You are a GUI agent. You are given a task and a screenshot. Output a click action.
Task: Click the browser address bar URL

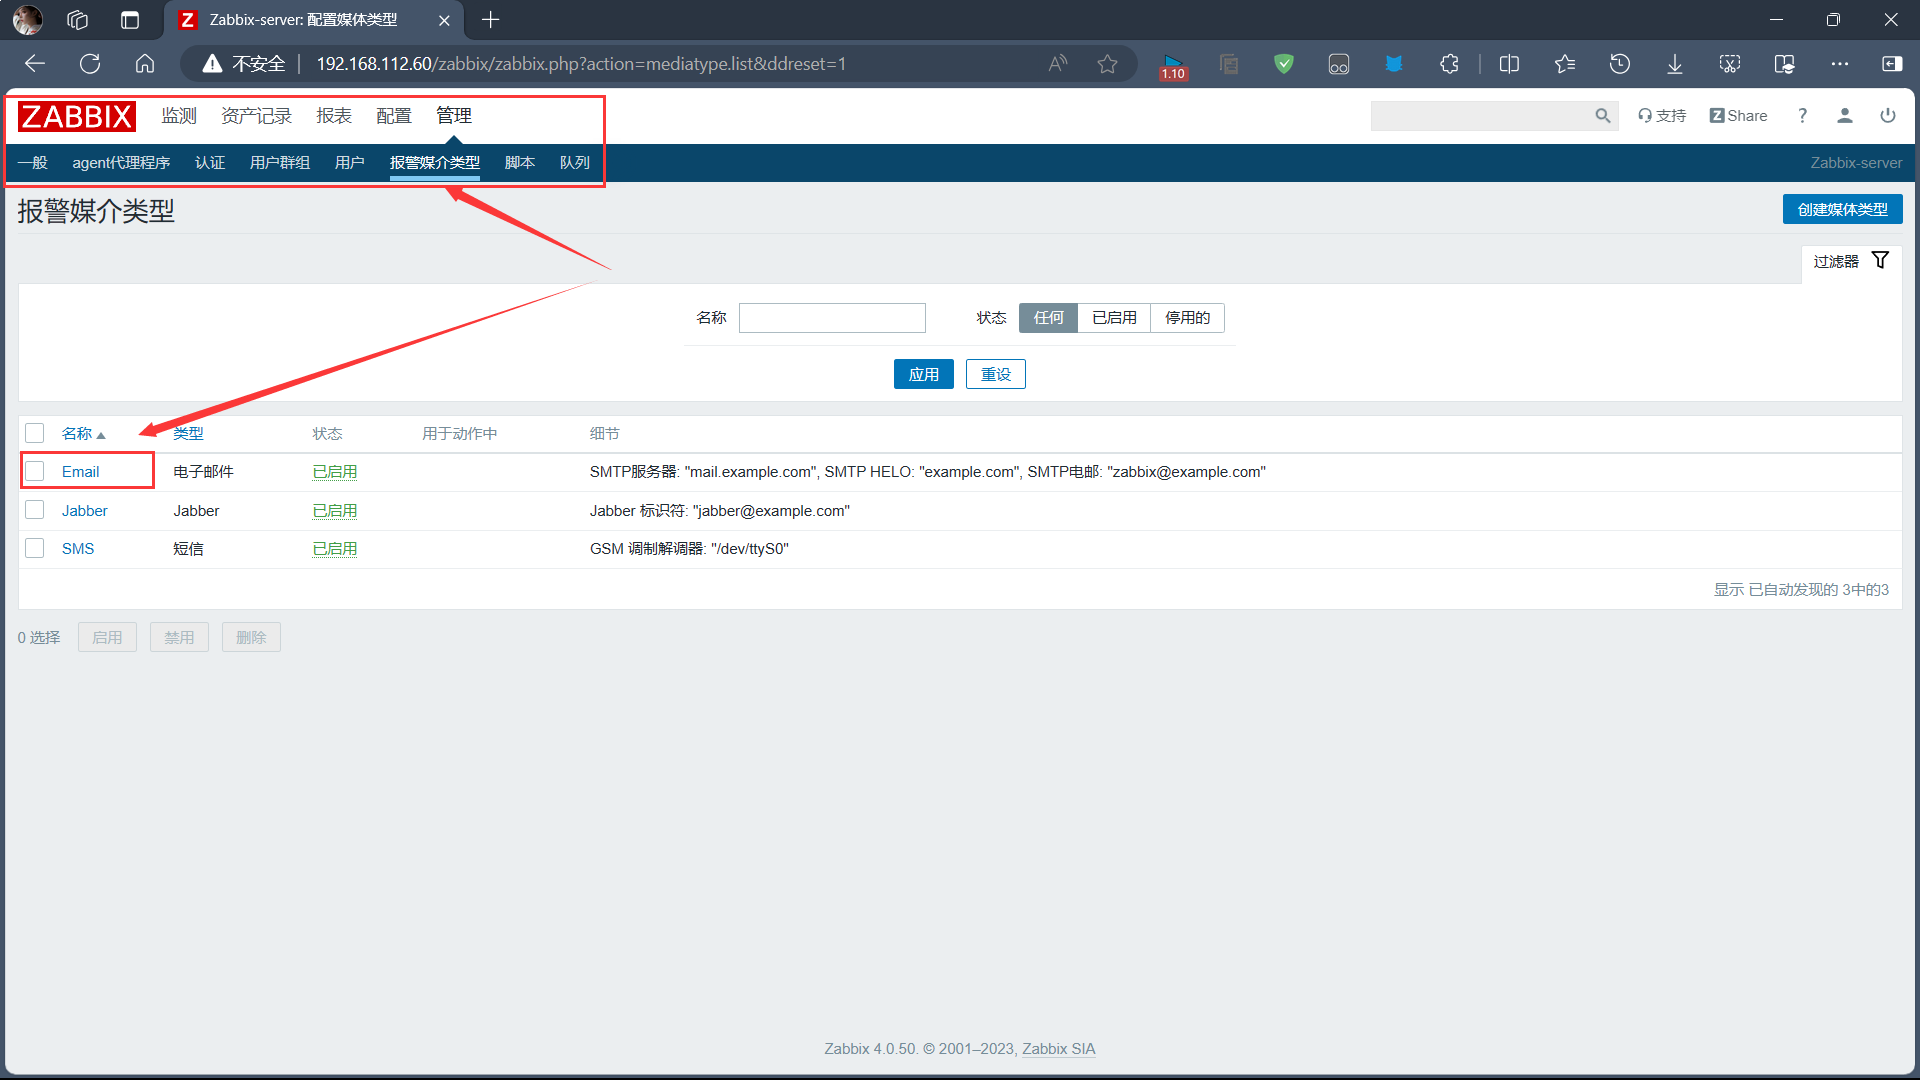coord(581,64)
